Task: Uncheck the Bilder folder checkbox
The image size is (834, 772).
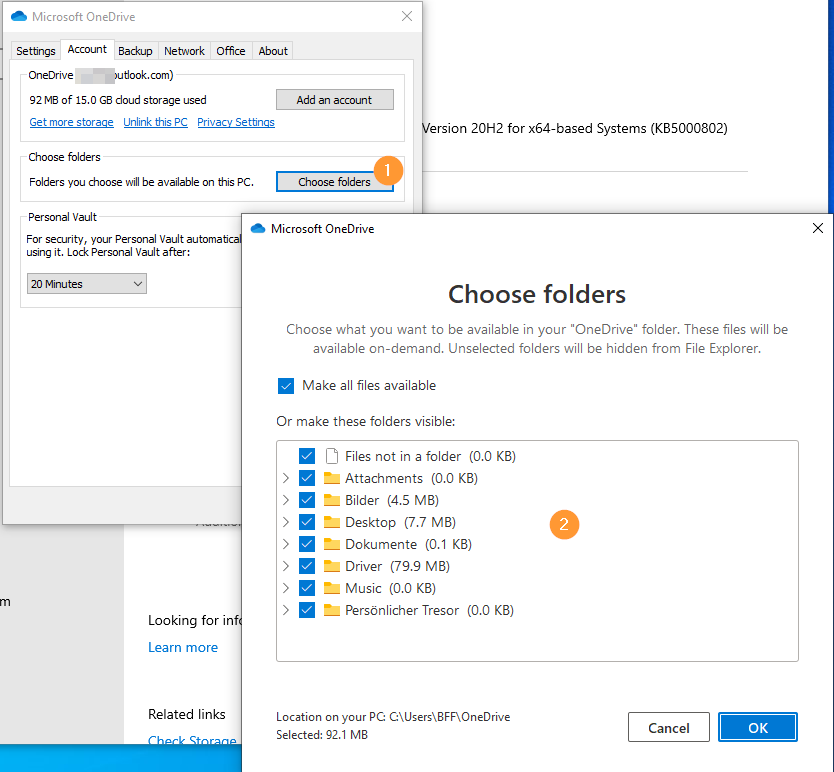Action: 307,500
